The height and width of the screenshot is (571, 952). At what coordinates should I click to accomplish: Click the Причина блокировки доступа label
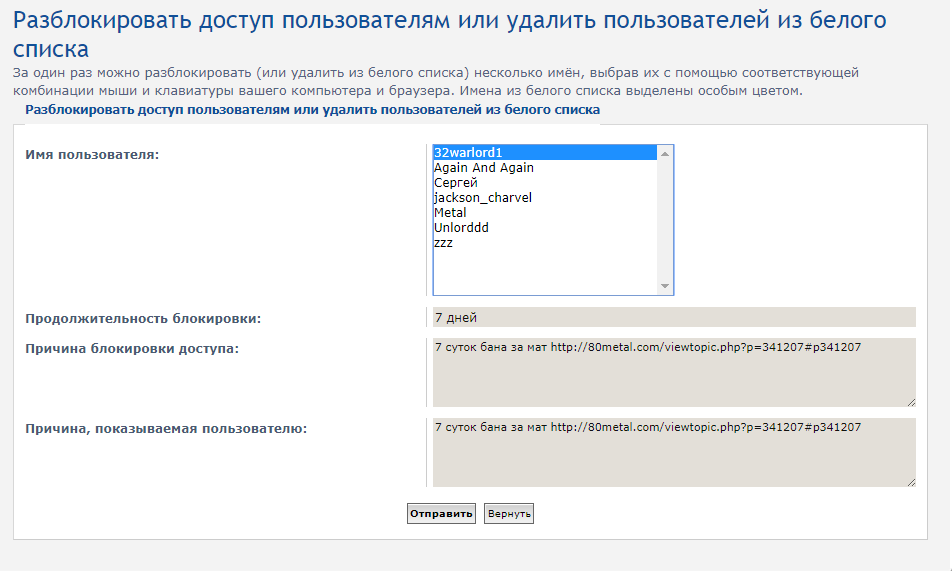pos(132,349)
